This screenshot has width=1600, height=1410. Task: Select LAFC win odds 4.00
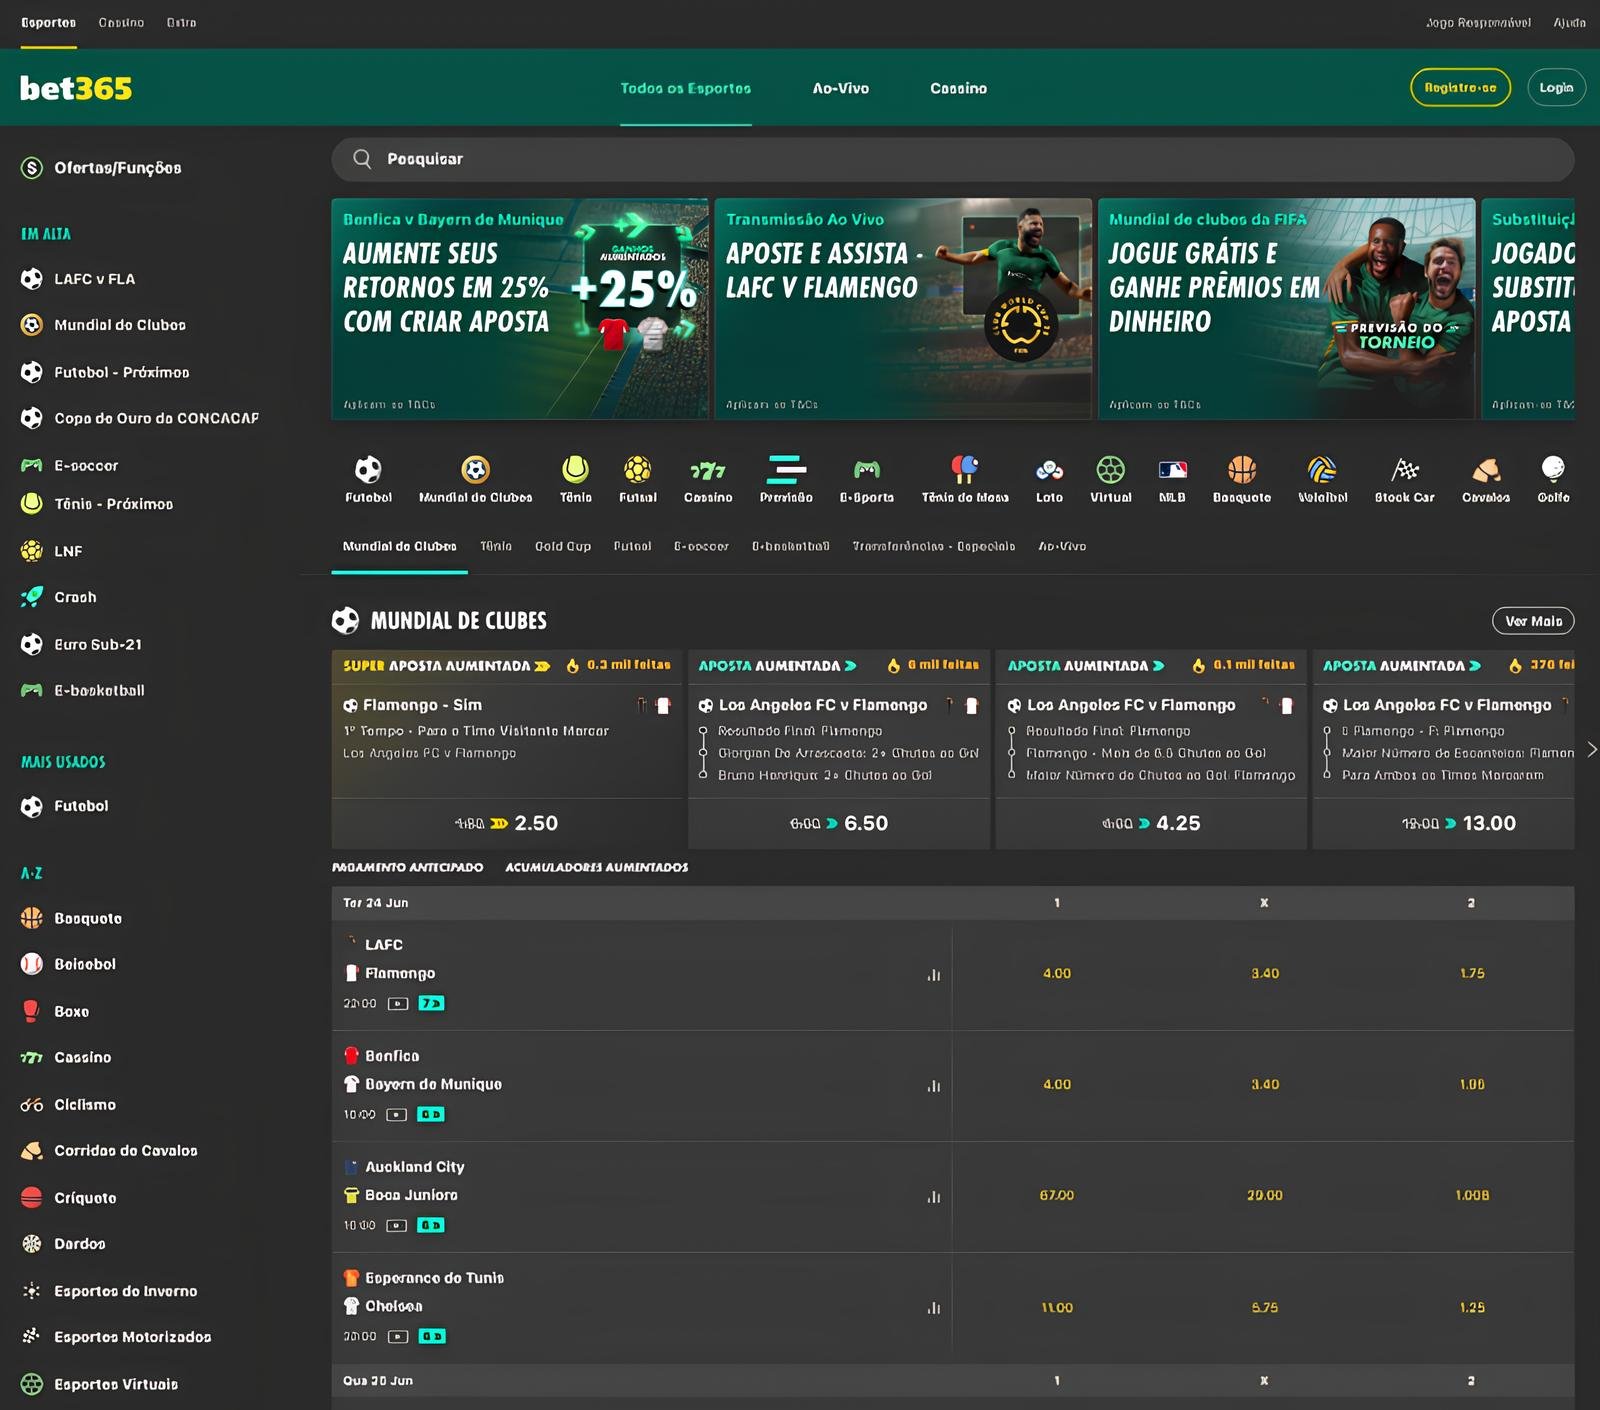(x=1056, y=974)
